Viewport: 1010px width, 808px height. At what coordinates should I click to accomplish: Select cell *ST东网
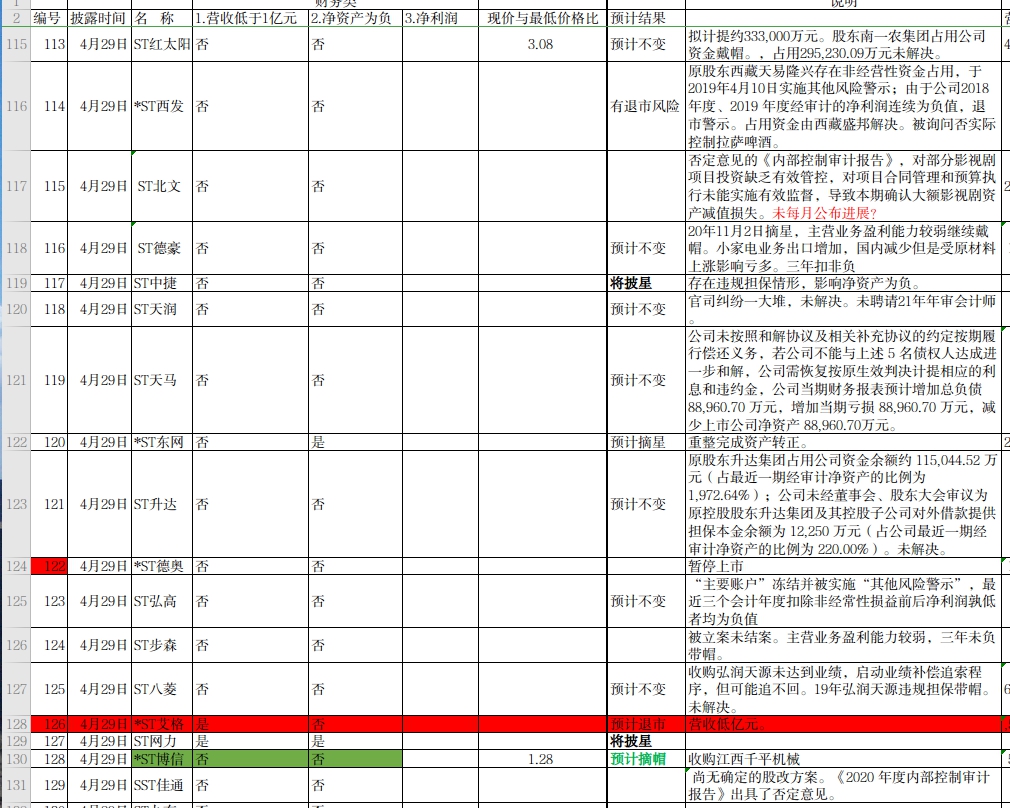162,442
